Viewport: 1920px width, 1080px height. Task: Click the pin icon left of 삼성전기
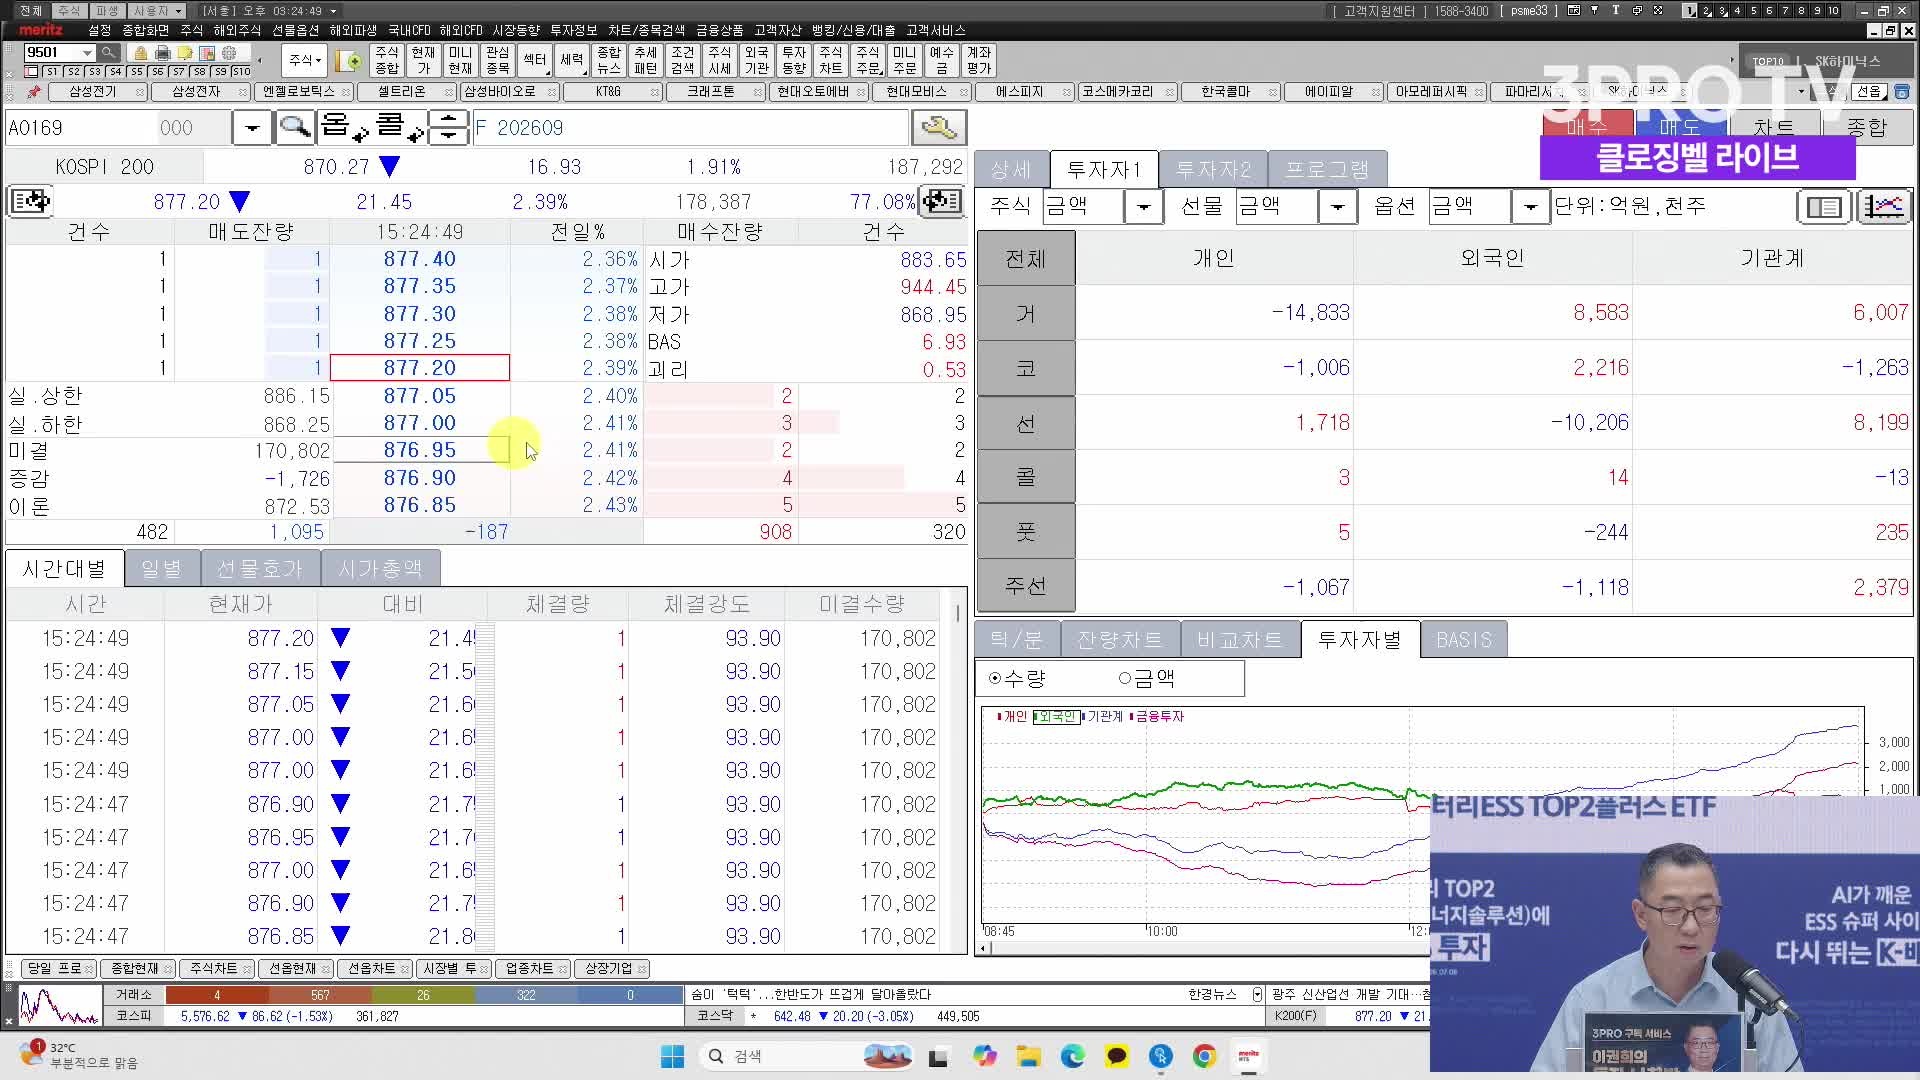33,92
